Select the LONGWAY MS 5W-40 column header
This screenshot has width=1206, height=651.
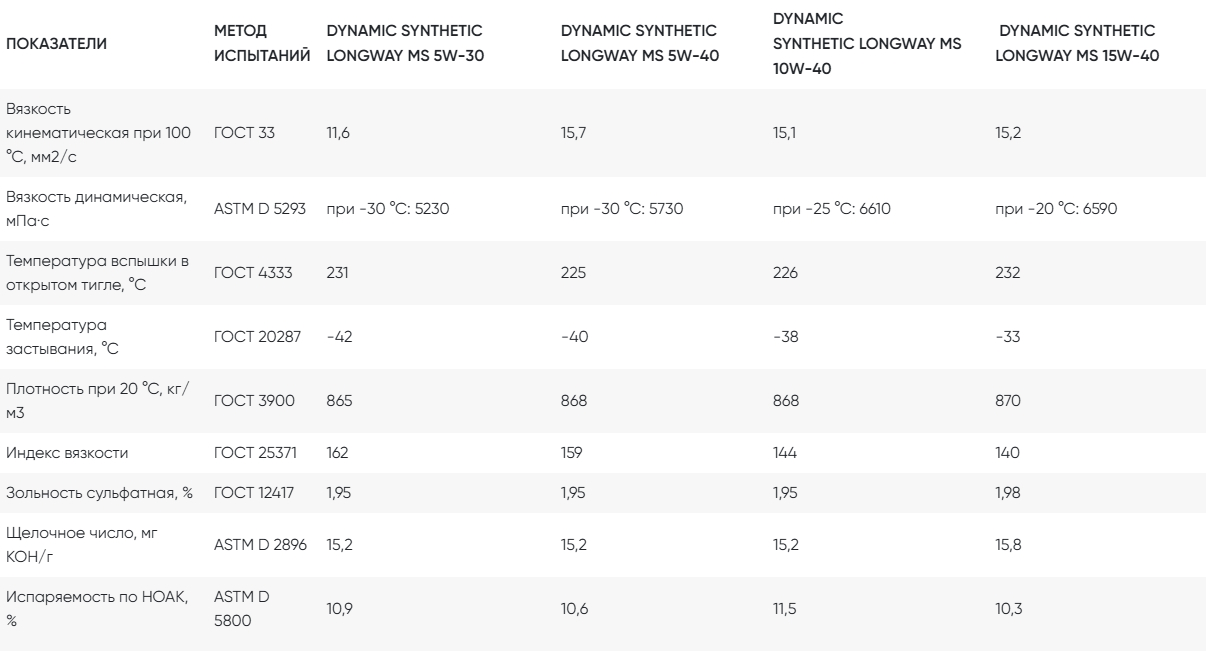pos(639,44)
